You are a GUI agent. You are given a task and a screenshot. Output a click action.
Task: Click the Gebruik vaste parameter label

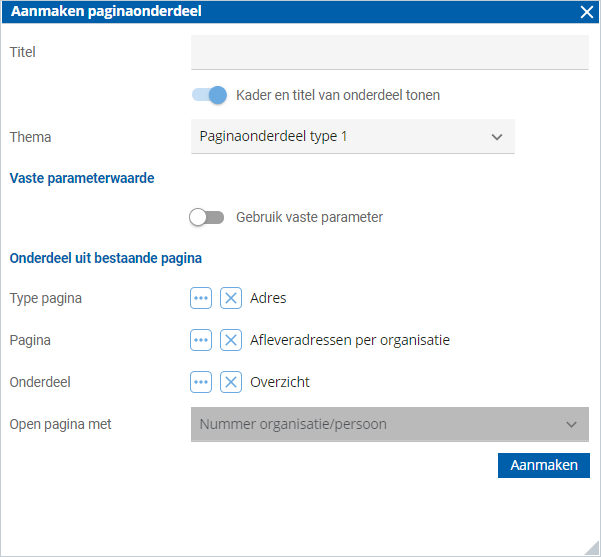309,217
